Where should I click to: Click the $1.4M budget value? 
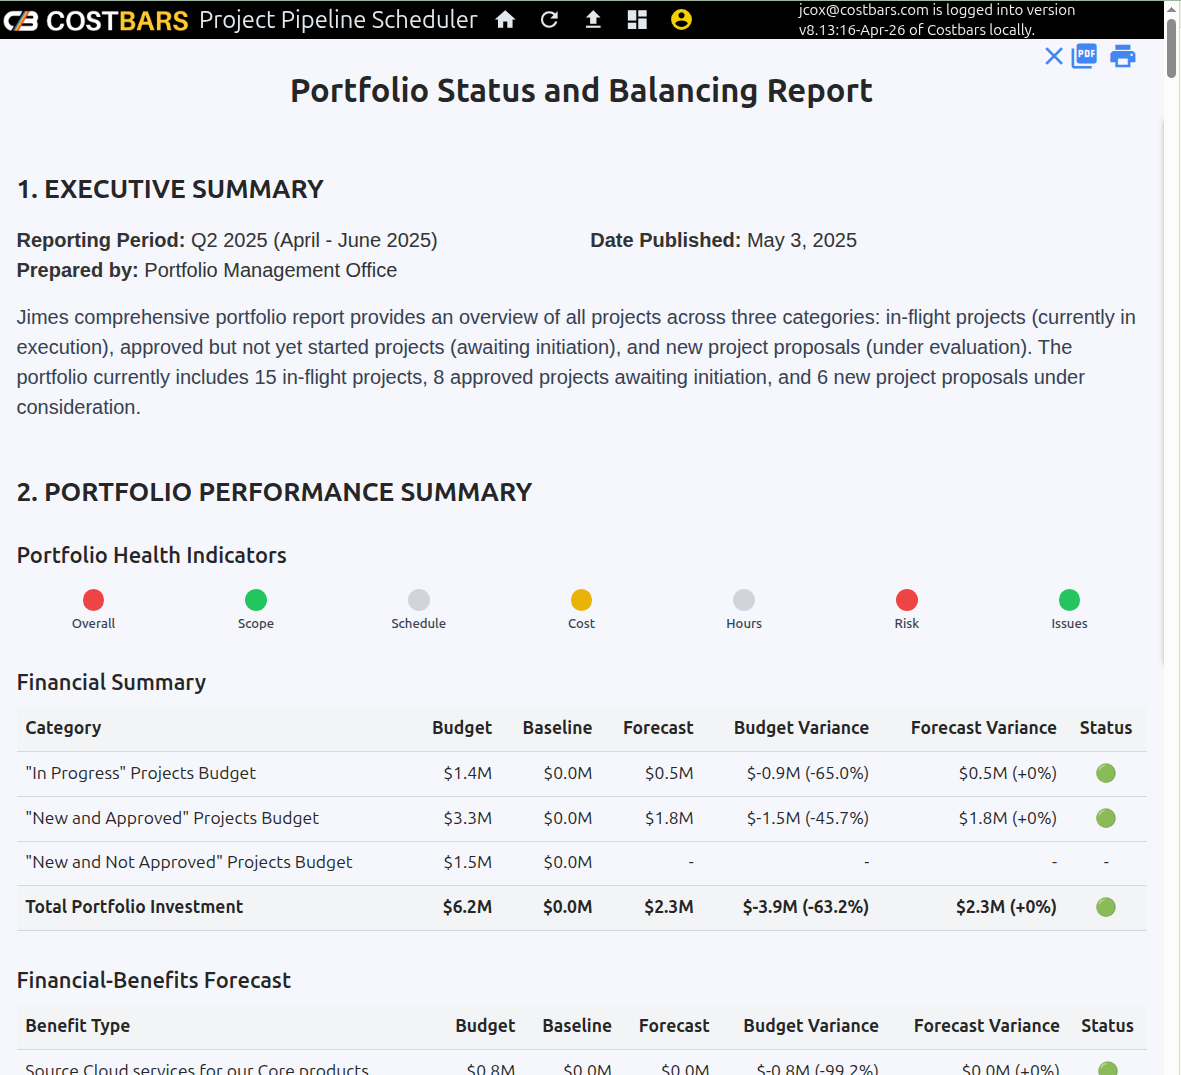(467, 773)
